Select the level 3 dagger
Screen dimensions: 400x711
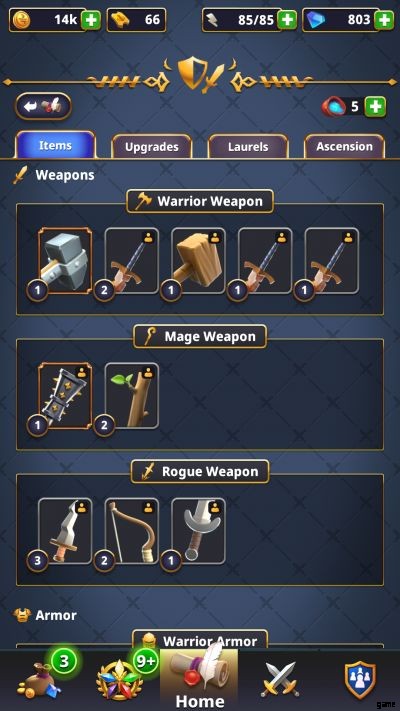point(65,531)
